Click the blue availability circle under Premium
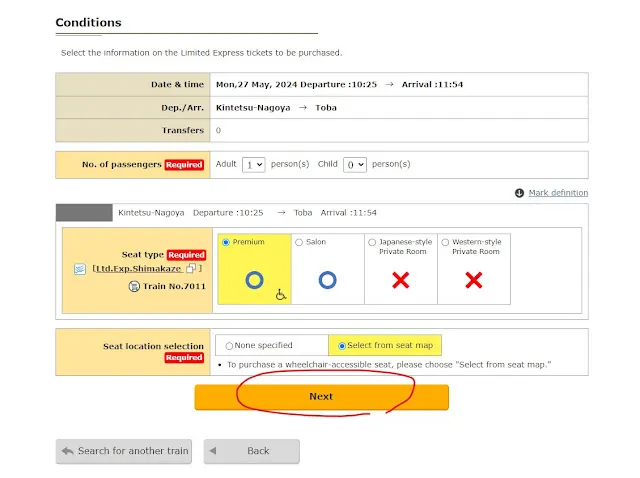Screen dimensions: 640x478 tap(254, 280)
